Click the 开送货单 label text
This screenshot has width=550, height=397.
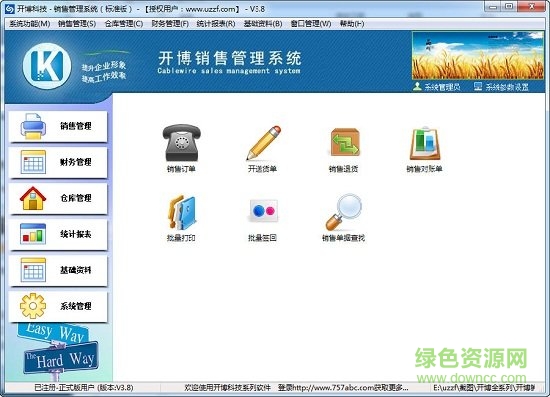262,169
